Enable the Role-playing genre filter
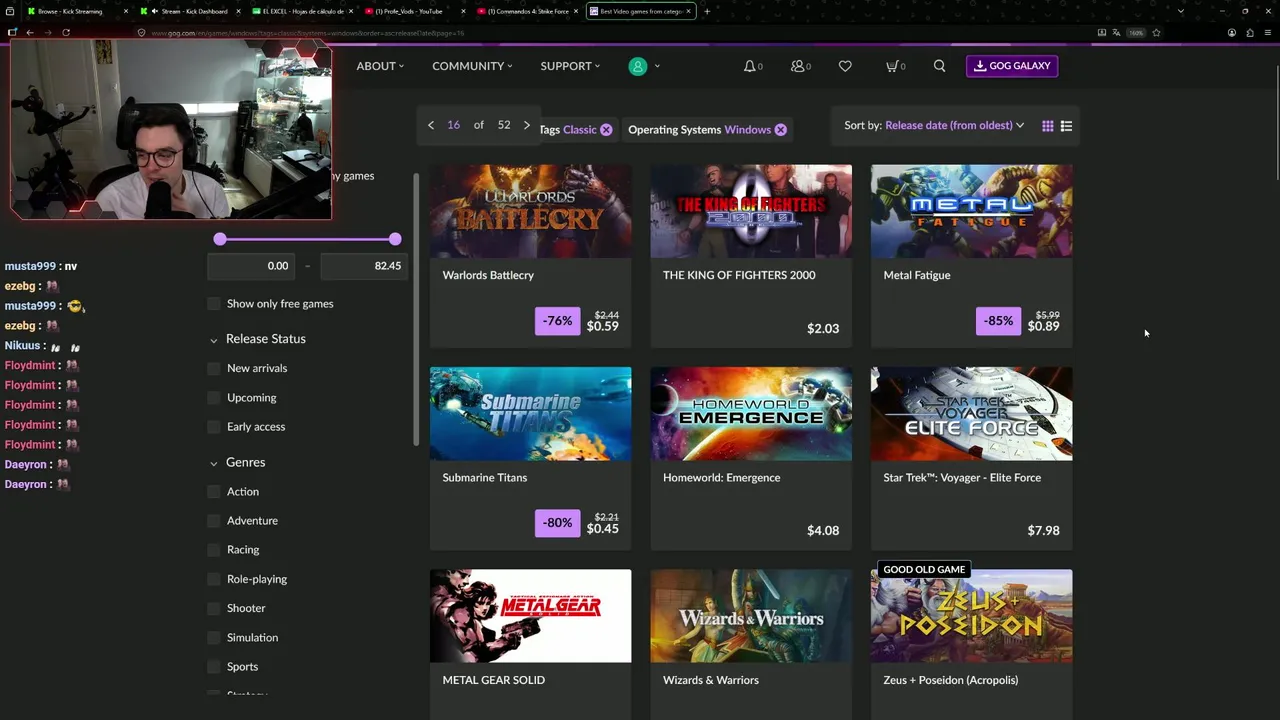 tap(214, 579)
